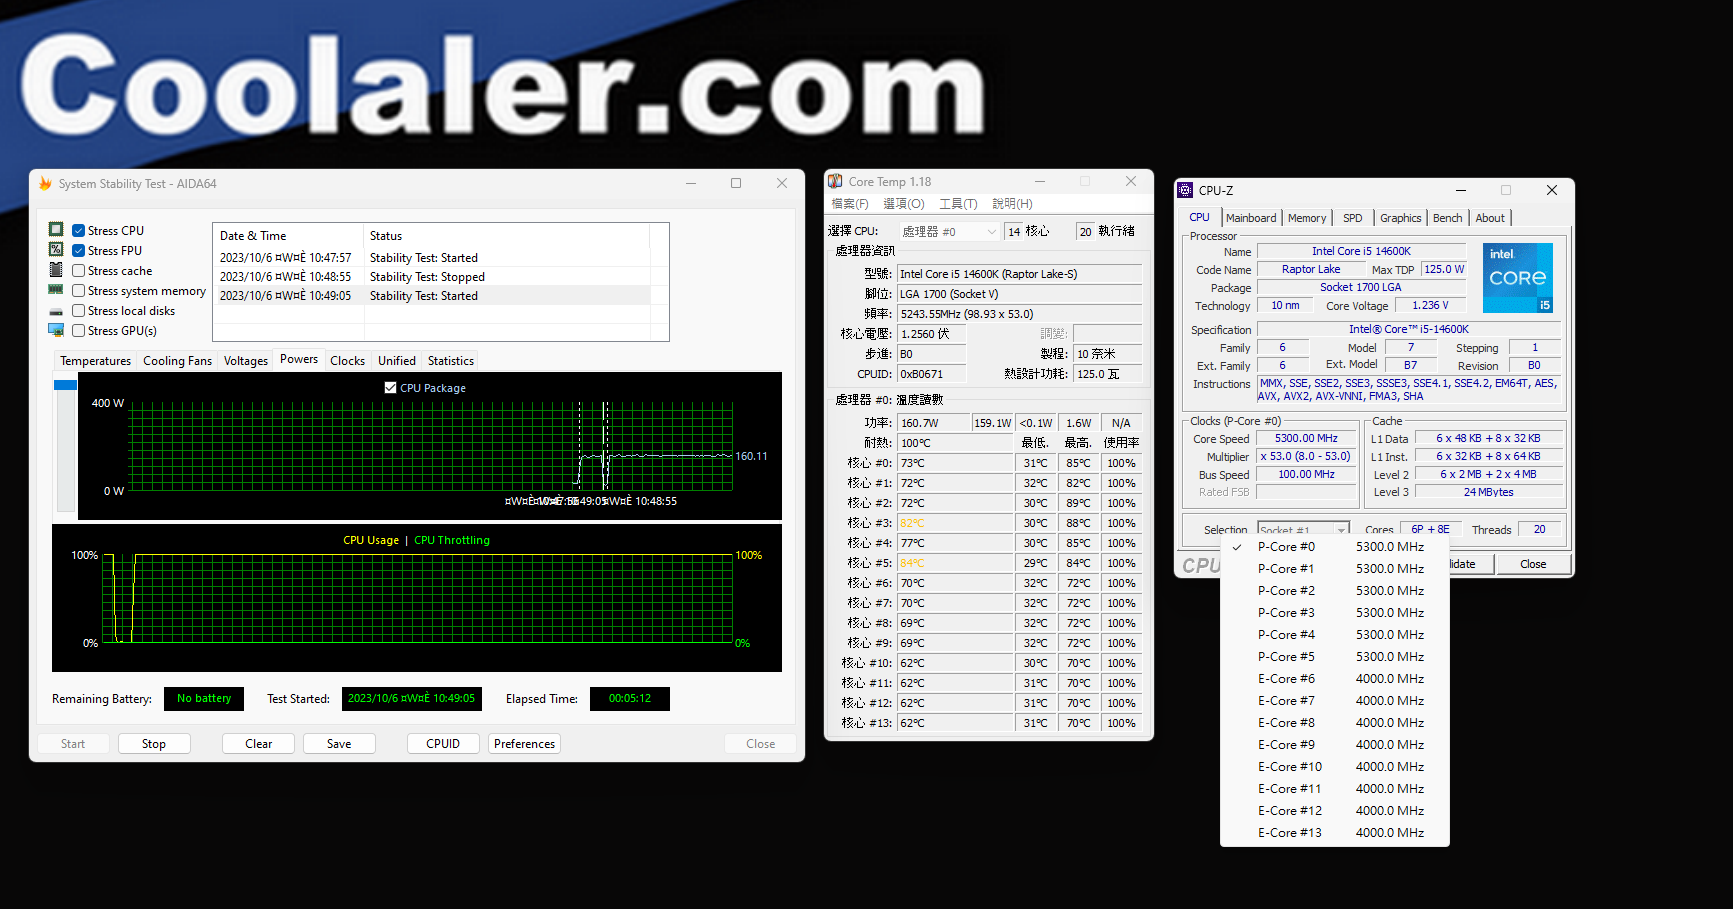Minimize the Core Temp window
This screenshot has width=1733, height=909.
coord(1040,181)
